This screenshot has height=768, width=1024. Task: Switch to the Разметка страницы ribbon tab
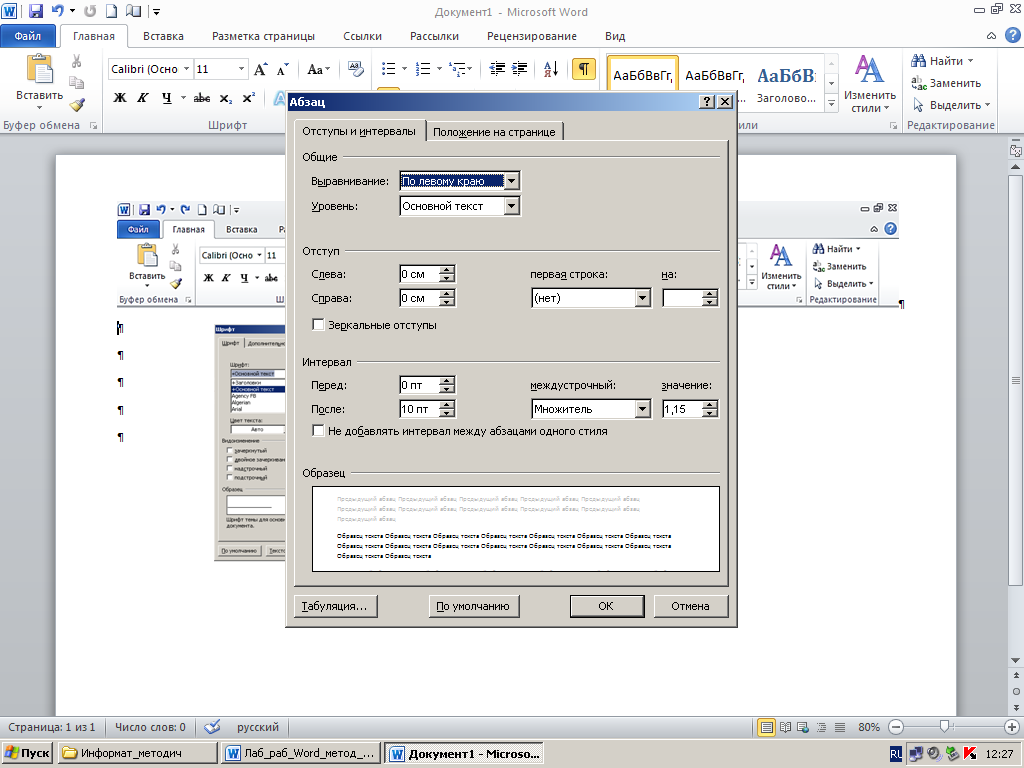click(x=263, y=37)
